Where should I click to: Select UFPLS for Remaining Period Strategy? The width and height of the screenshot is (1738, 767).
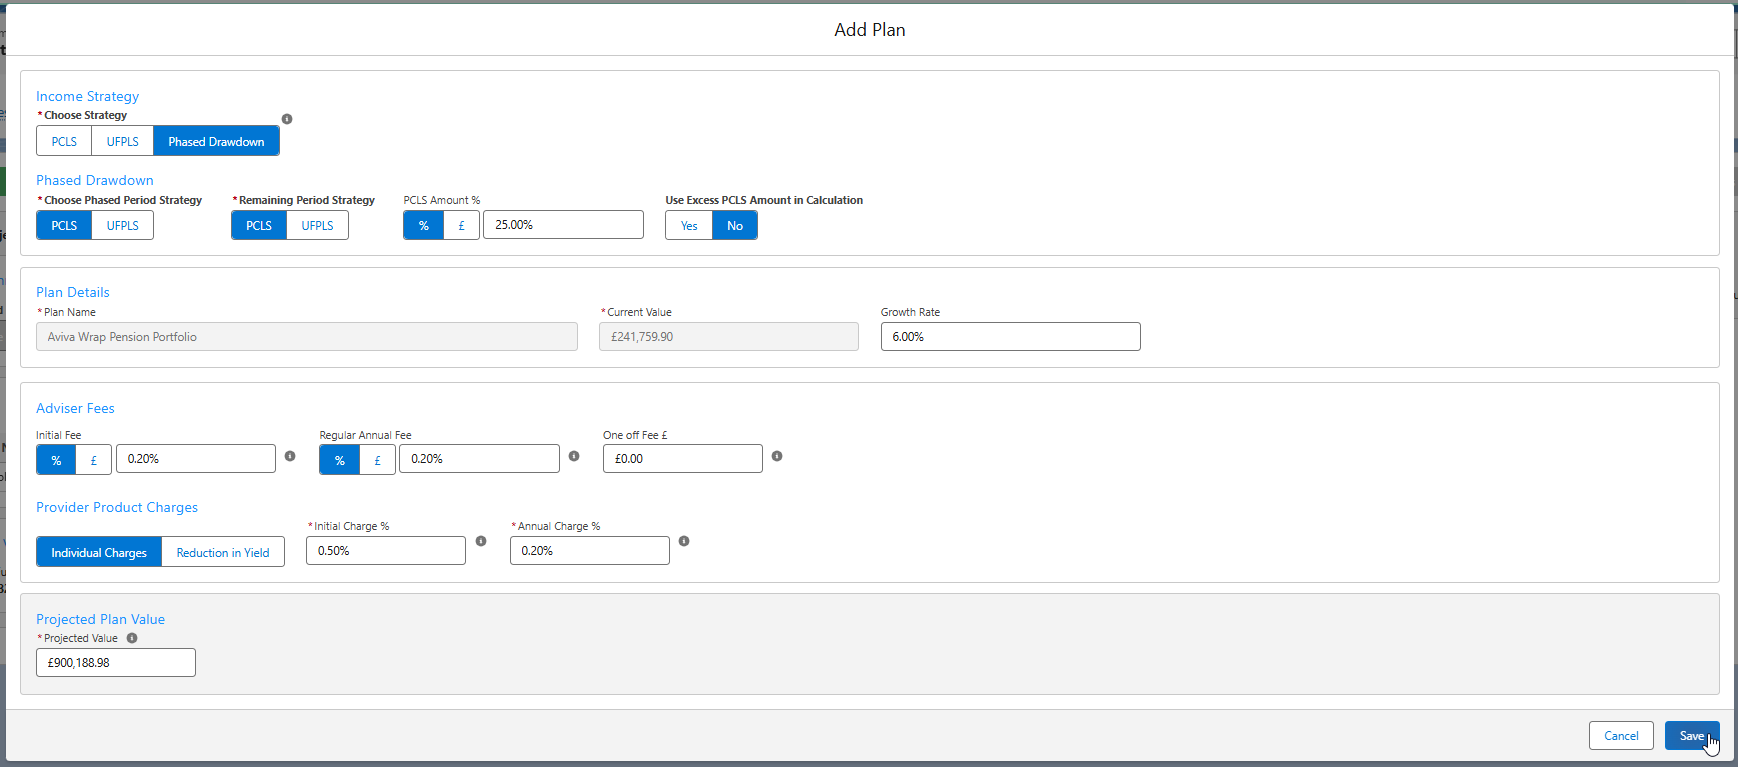point(317,226)
